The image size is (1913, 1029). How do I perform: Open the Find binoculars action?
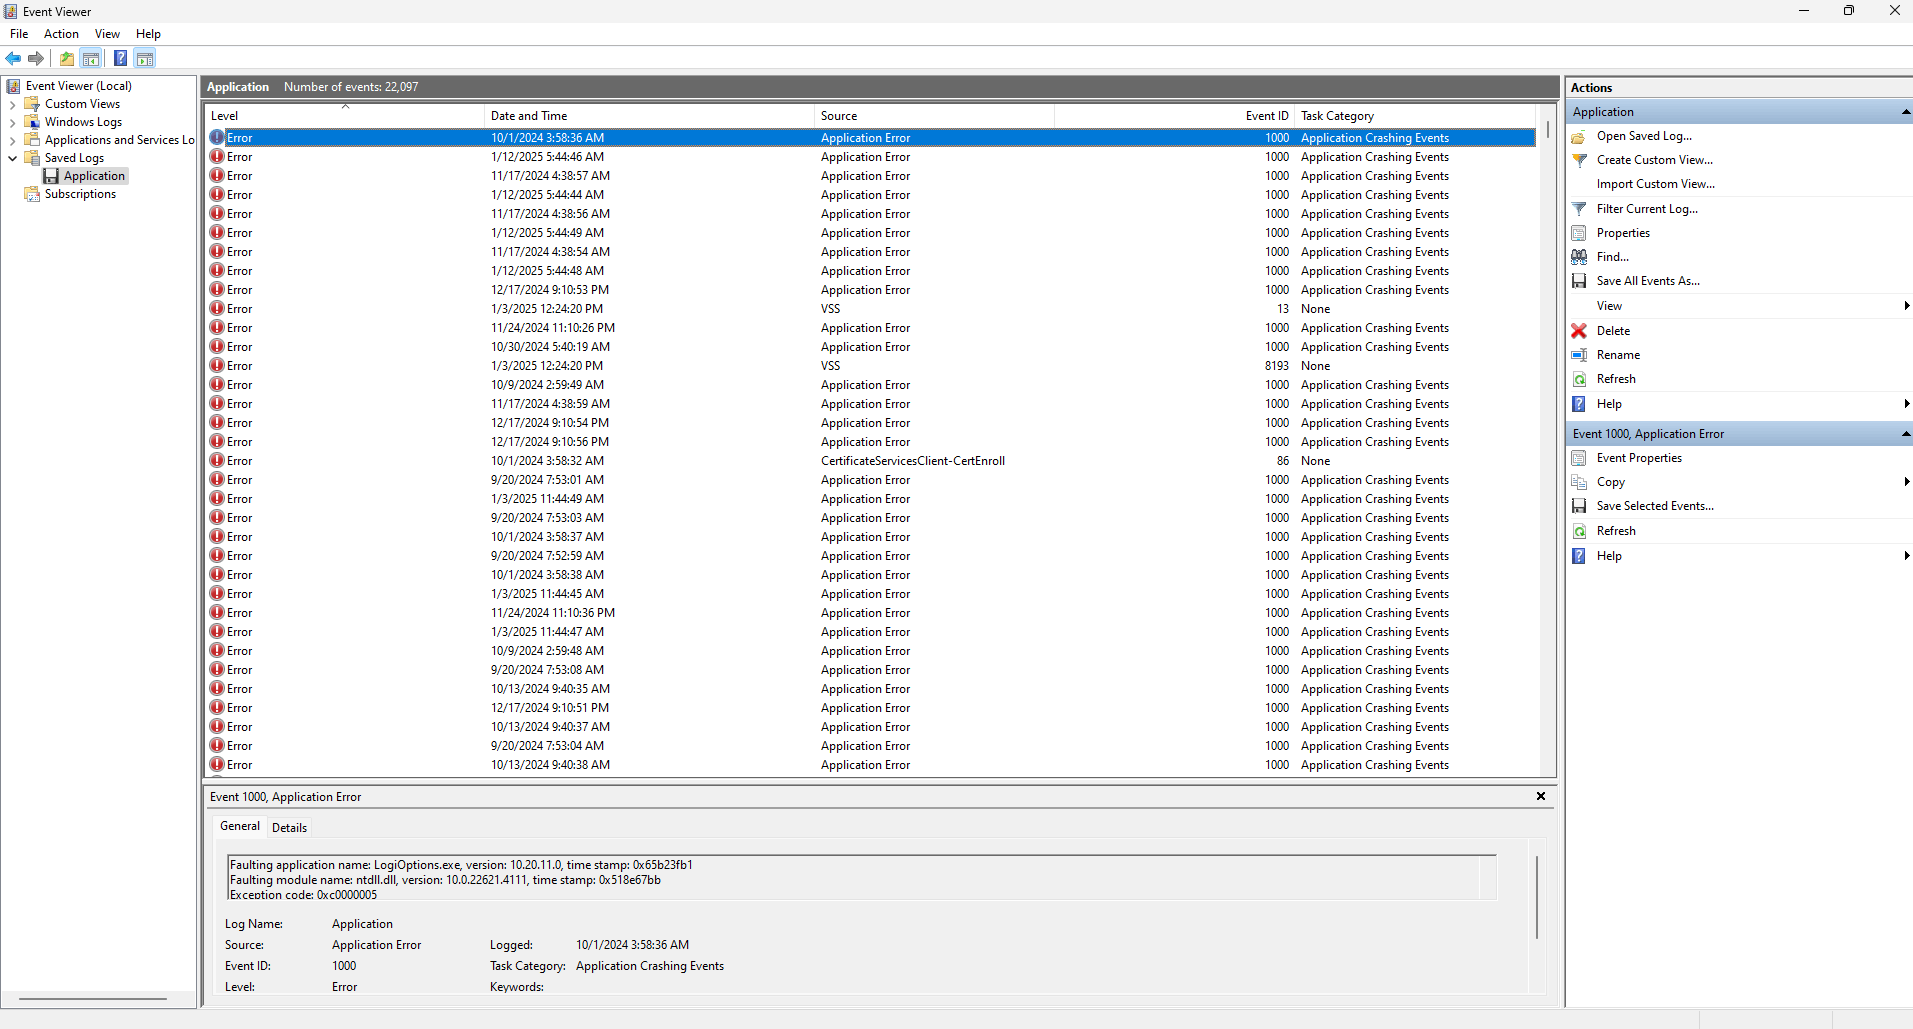pyautogui.click(x=1612, y=257)
